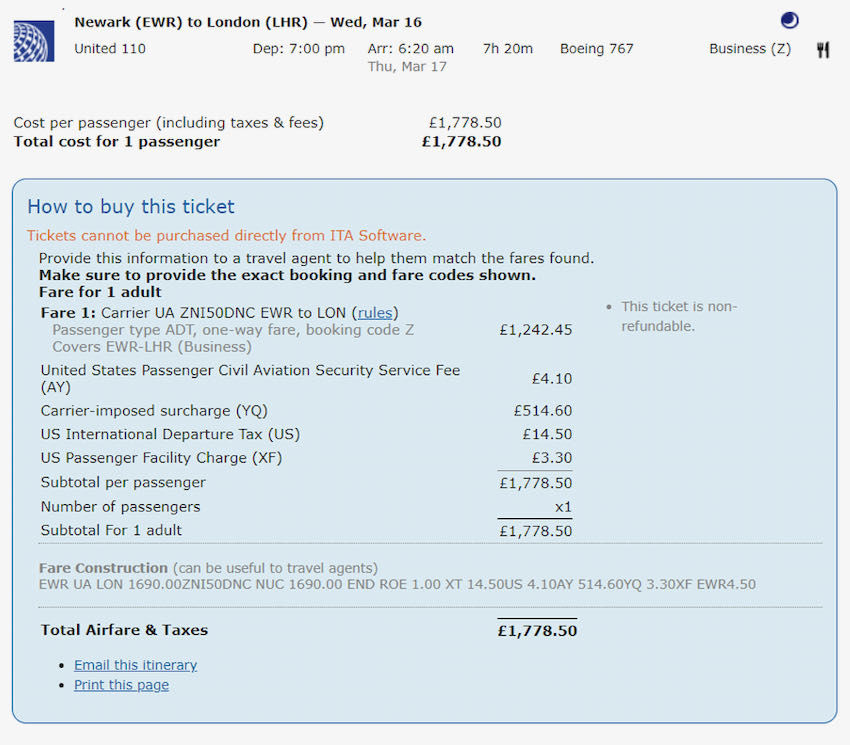The height and width of the screenshot is (745, 850).
Task: Click the facility charge amount £3.30
Action: (552, 458)
